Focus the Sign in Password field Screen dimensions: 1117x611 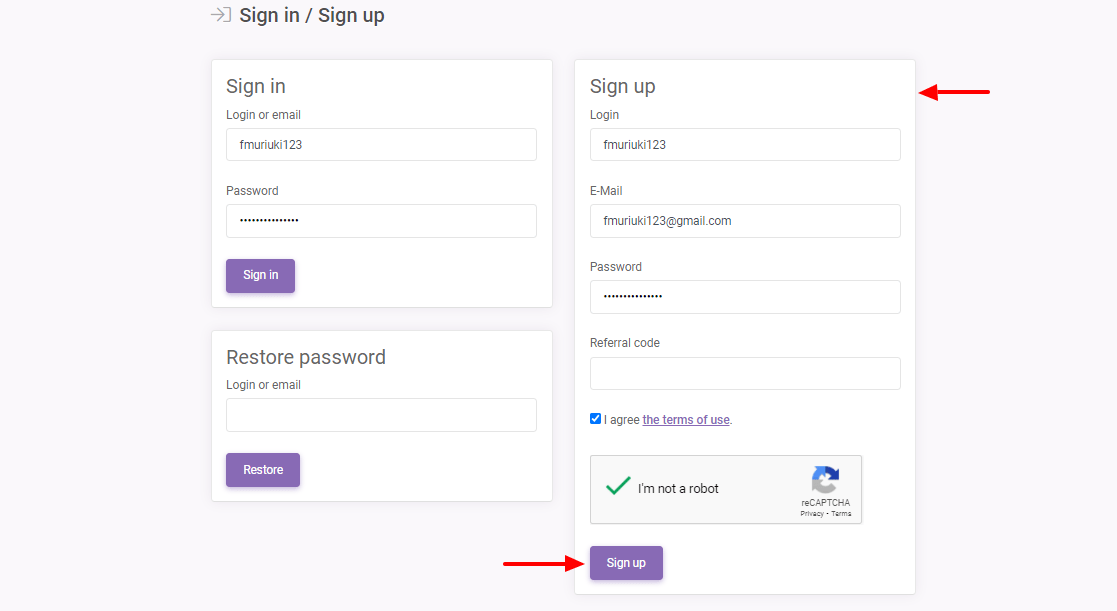381,221
